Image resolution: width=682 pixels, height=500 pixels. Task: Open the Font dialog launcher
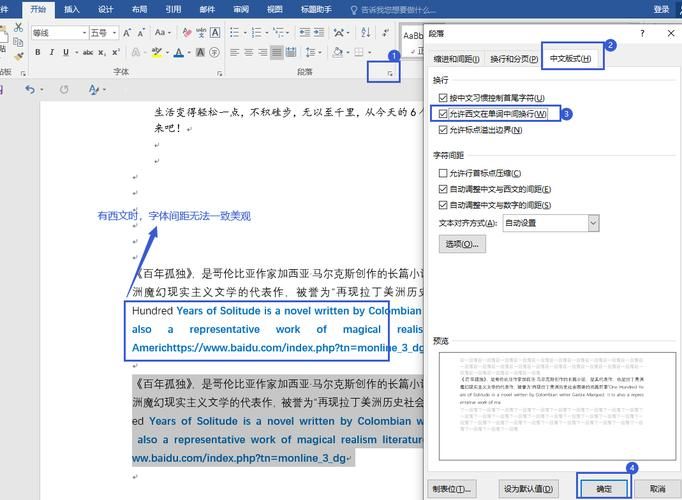pyautogui.click(x=220, y=73)
